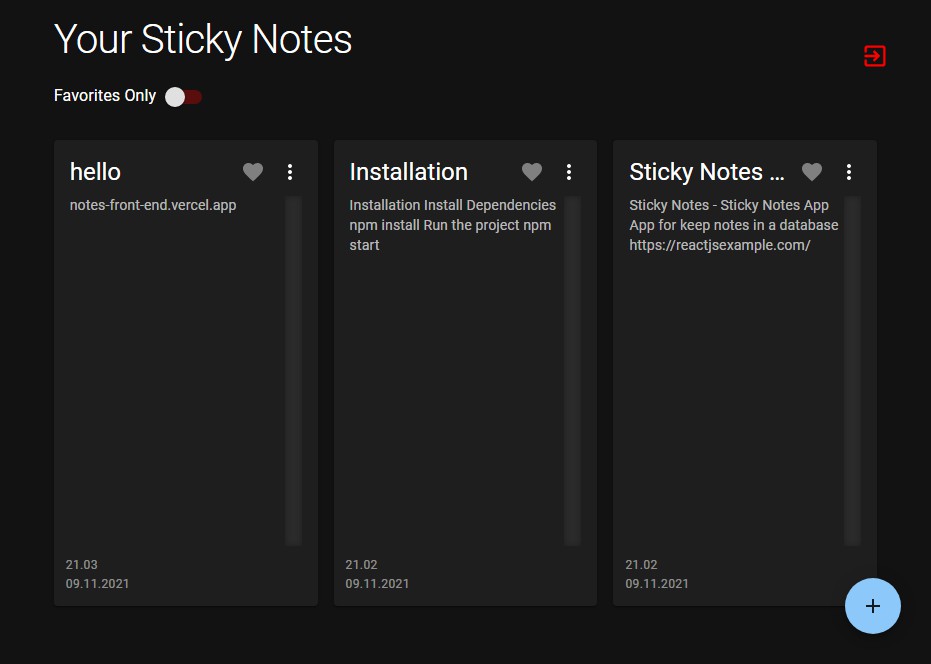Click the red logout icon
This screenshot has height=664, width=931.
(874, 56)
